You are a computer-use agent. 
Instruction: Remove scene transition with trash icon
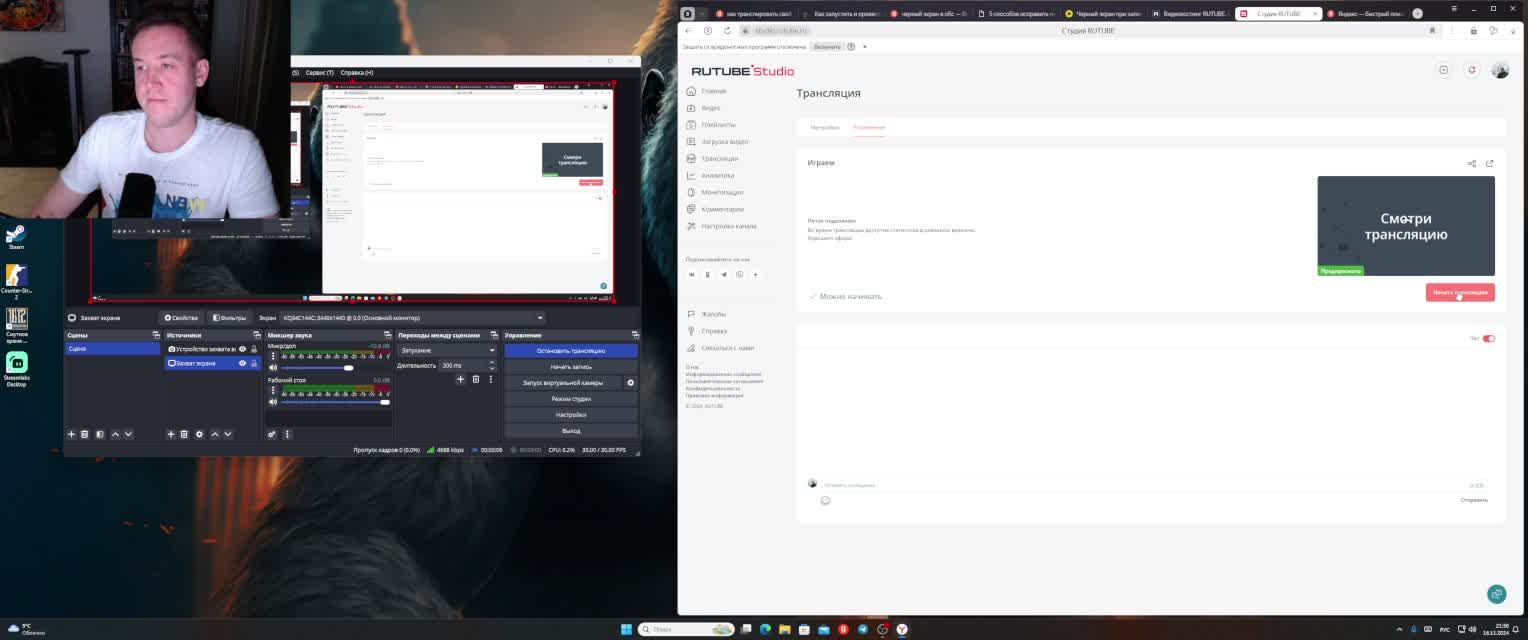[476, 379]
